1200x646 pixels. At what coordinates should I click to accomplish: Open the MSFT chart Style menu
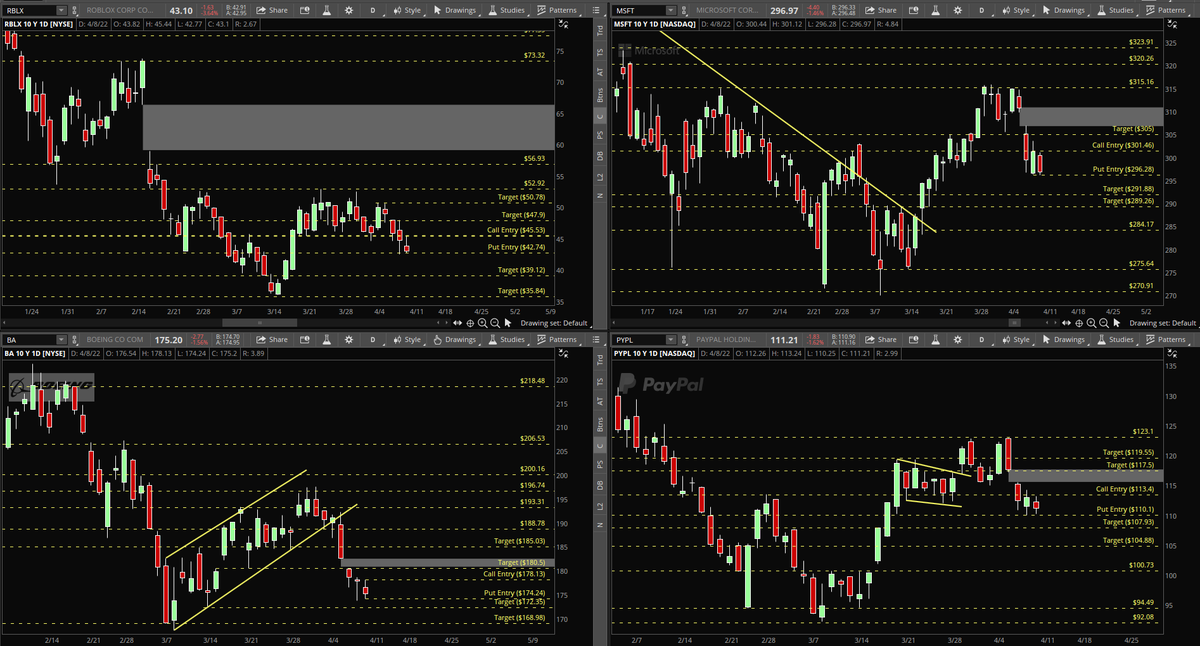coord(1015,9)
